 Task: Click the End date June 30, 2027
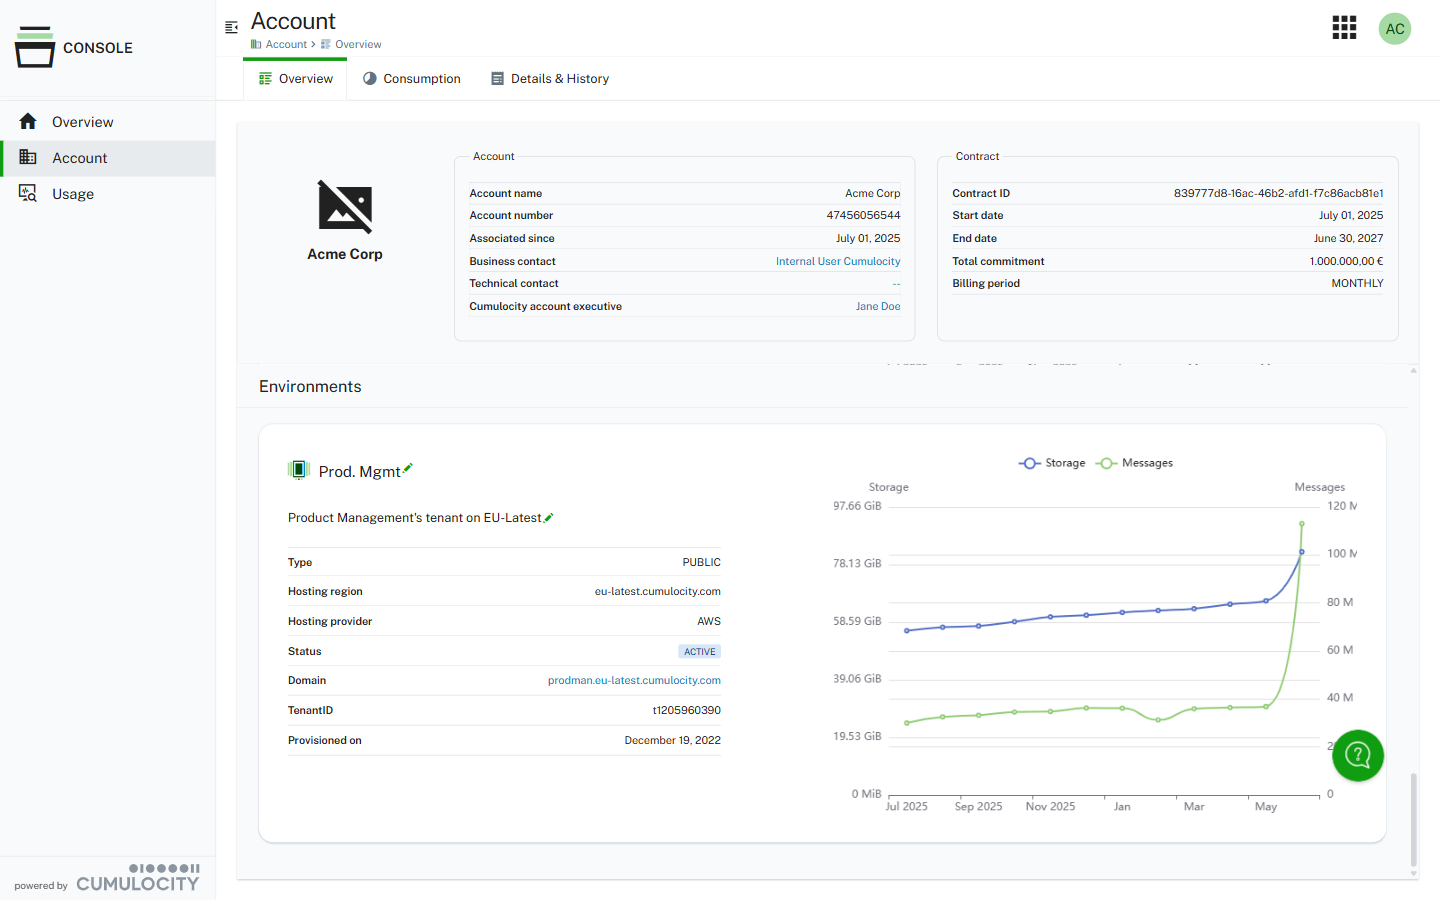(1348, 238)
